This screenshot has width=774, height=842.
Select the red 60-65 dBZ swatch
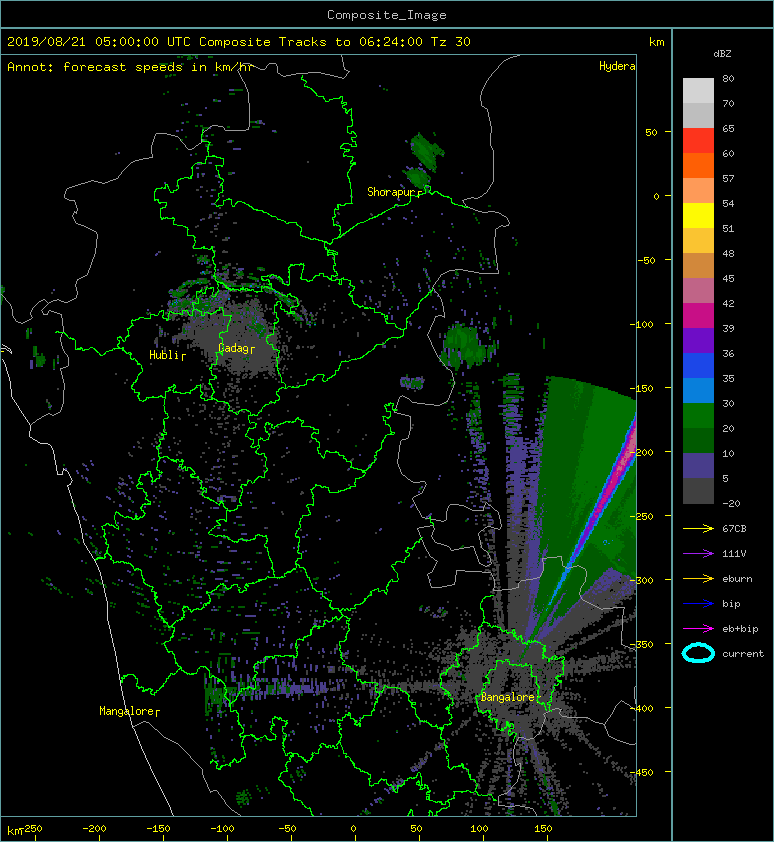pyautogui.click(x=698, y=140)
